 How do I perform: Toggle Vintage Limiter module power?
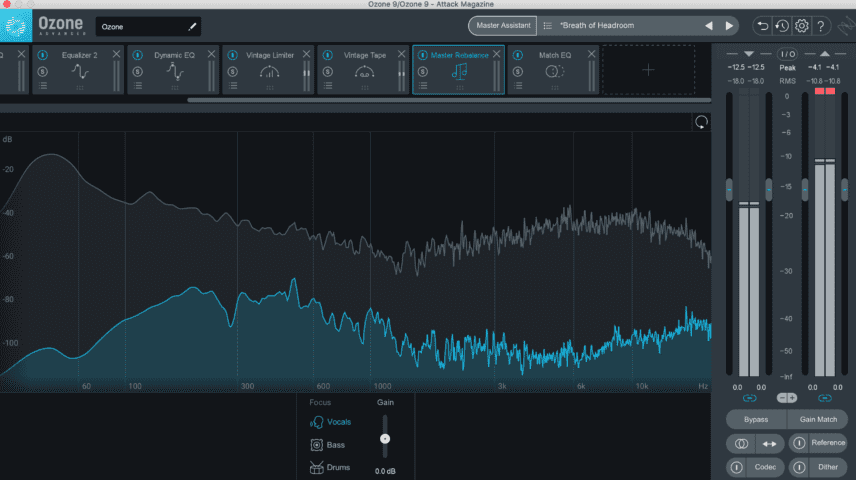(233, 55)
